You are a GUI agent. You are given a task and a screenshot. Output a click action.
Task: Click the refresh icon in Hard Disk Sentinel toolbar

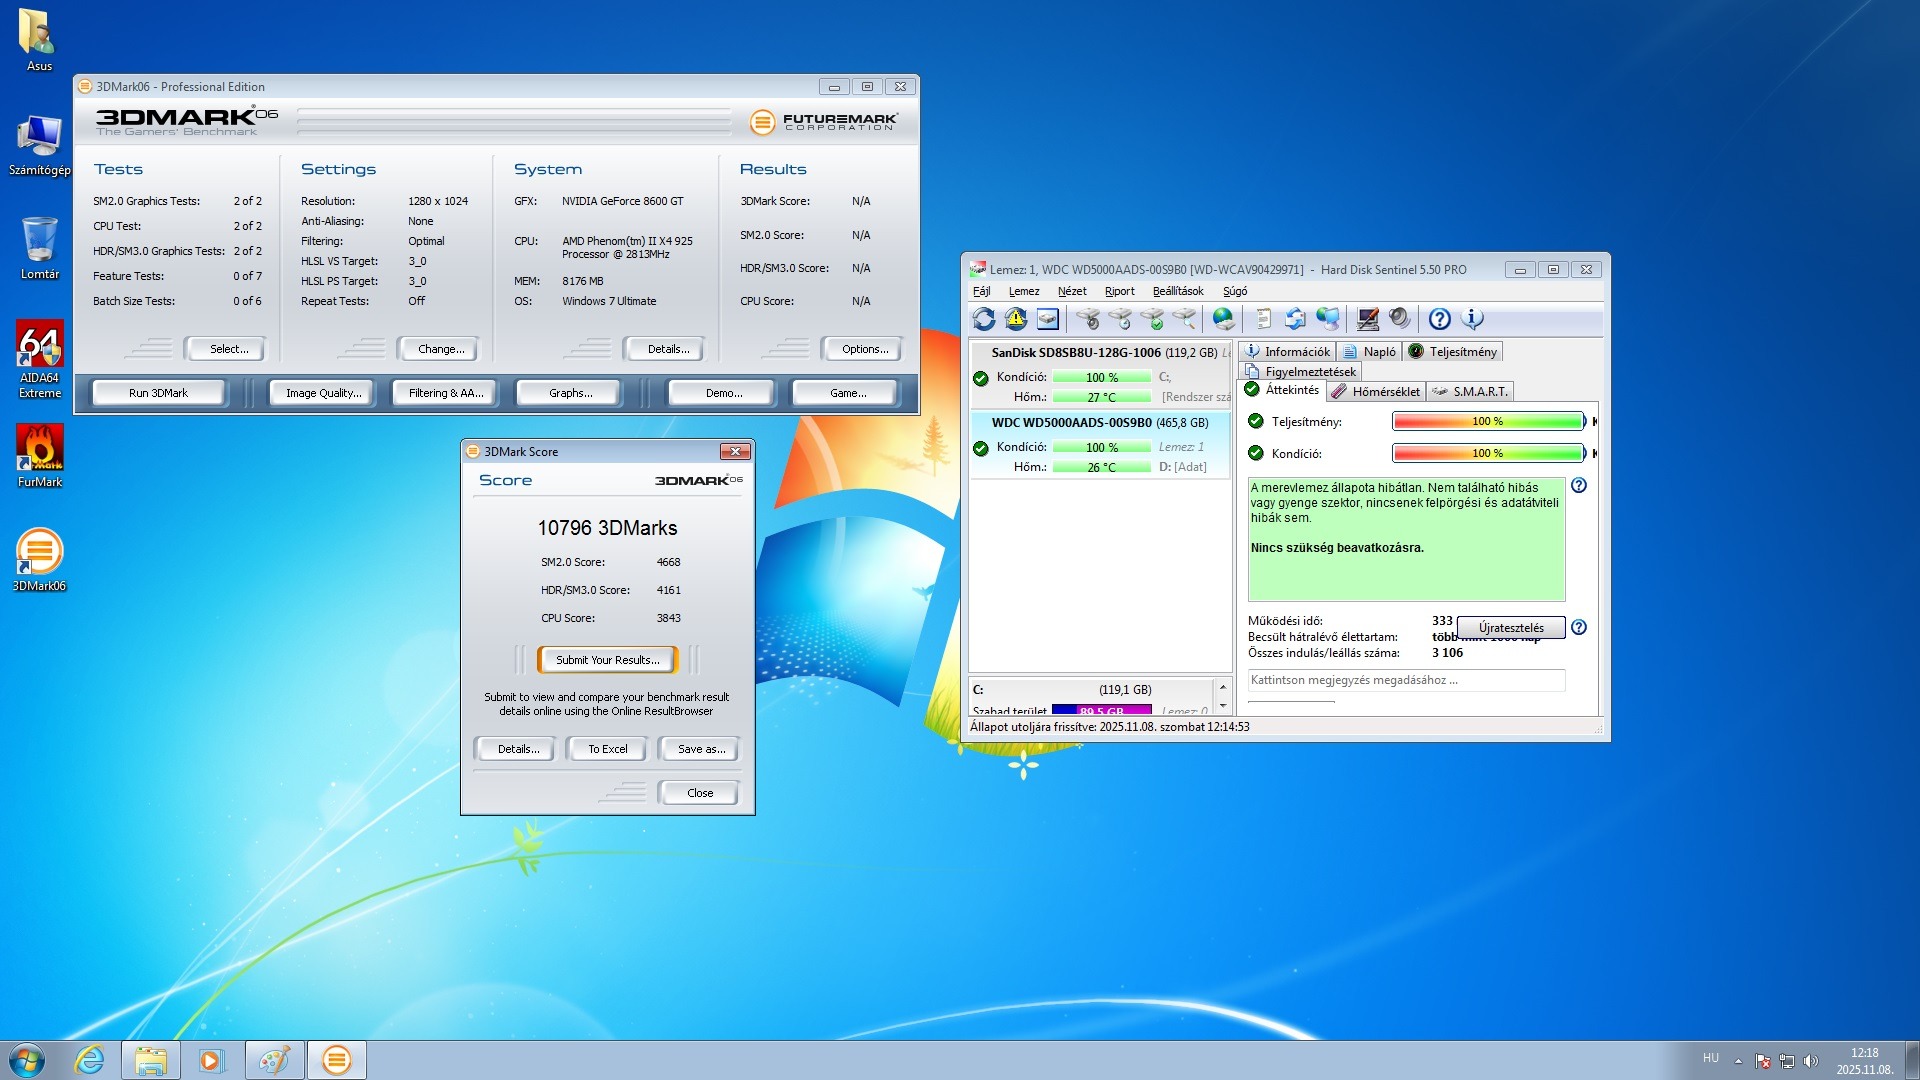click(984, 319)
